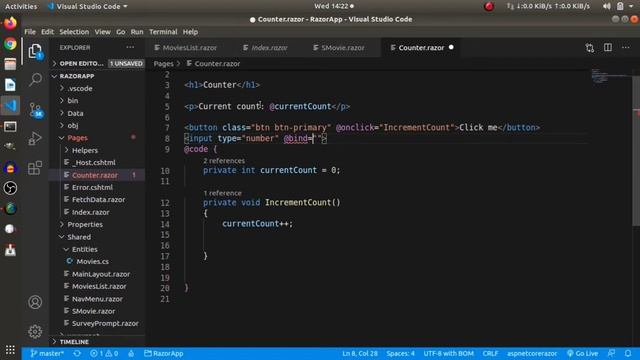Open the Selection menu
This screenshot has height=360, width=640.
tap(74, 32)
